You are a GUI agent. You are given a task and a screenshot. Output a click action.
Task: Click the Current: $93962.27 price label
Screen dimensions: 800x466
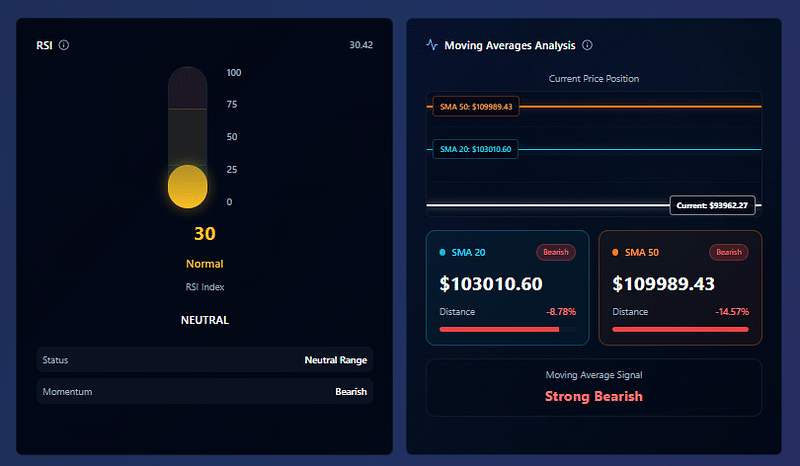712,205
